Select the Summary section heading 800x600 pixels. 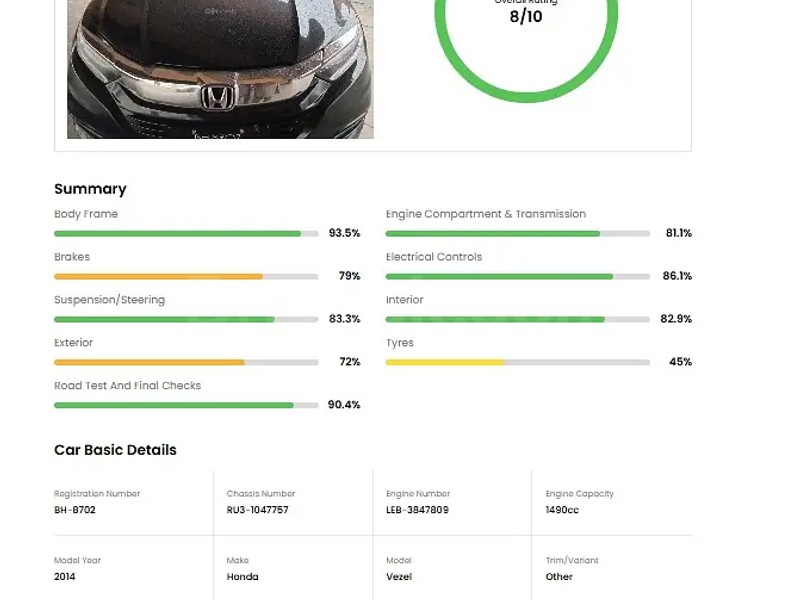tap(90, 189)
